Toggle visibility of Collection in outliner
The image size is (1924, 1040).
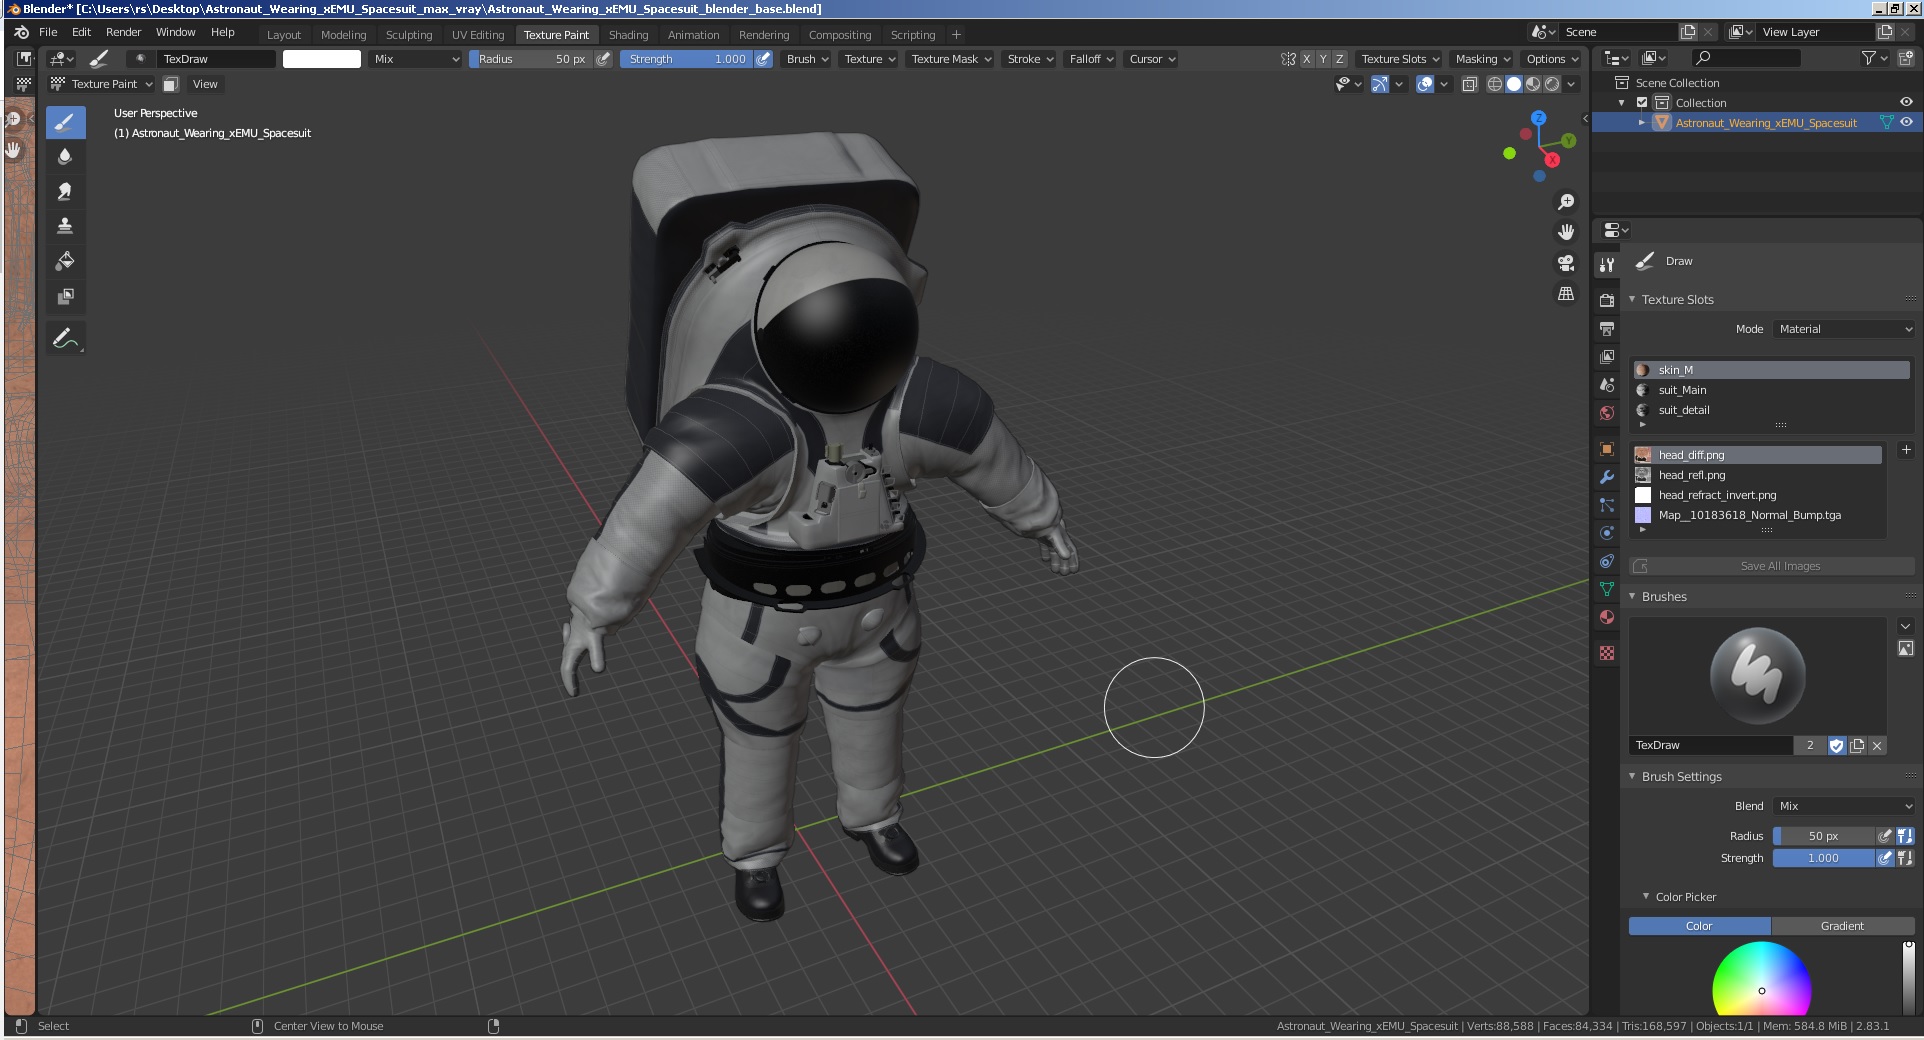1906,102
